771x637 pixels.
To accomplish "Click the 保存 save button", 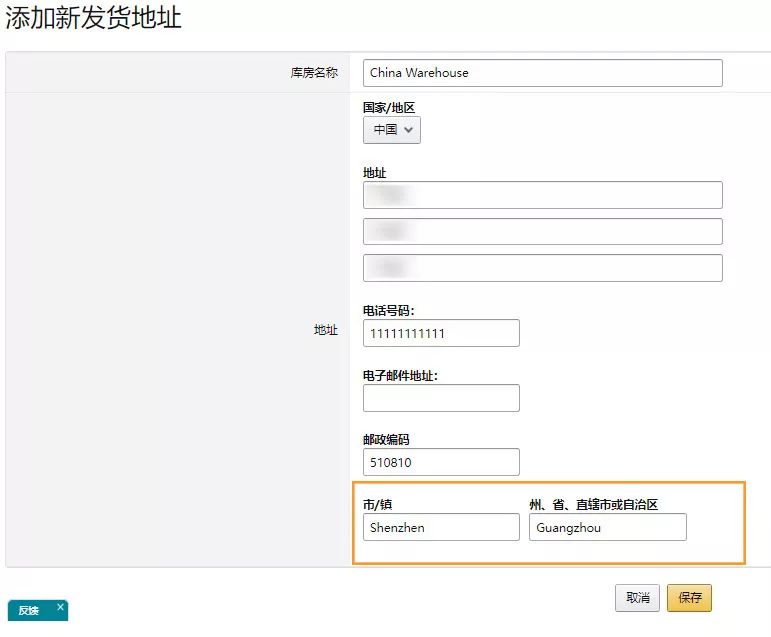I will click(x=689, y=598).
